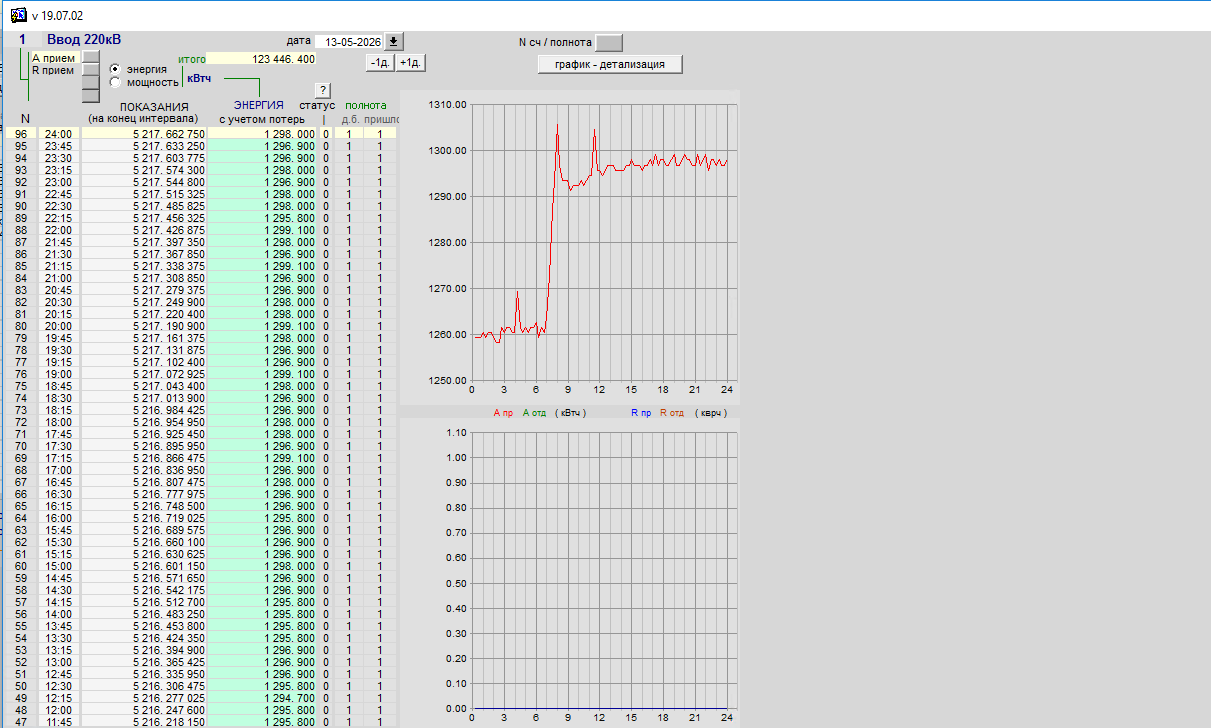
Task: Select the energy value in the 12:15 row
Action: pos(262,697)
